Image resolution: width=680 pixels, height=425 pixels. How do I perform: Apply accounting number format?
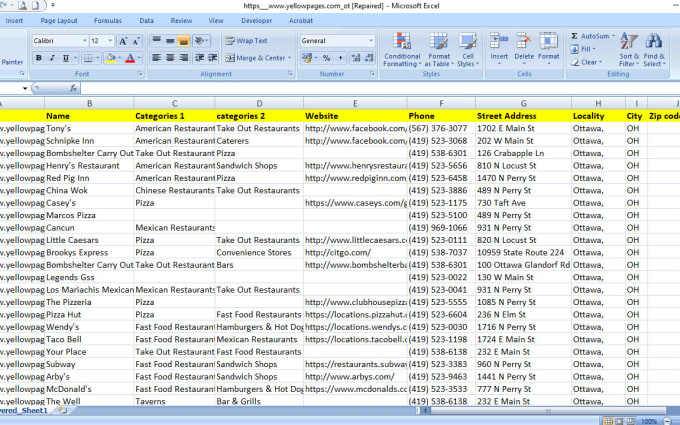click(x=307, y=58)
